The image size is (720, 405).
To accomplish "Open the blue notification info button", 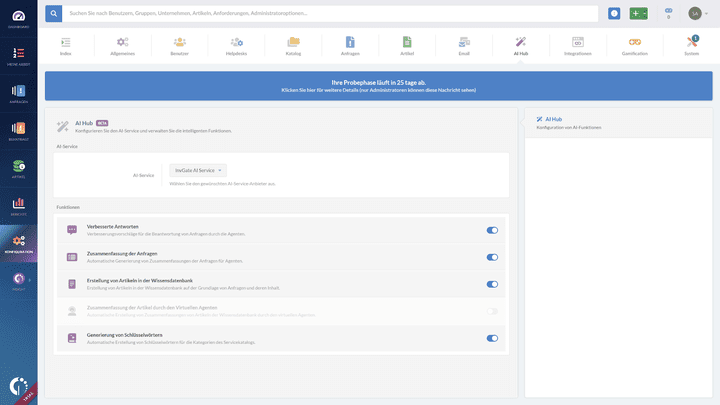I will (614, 13).
